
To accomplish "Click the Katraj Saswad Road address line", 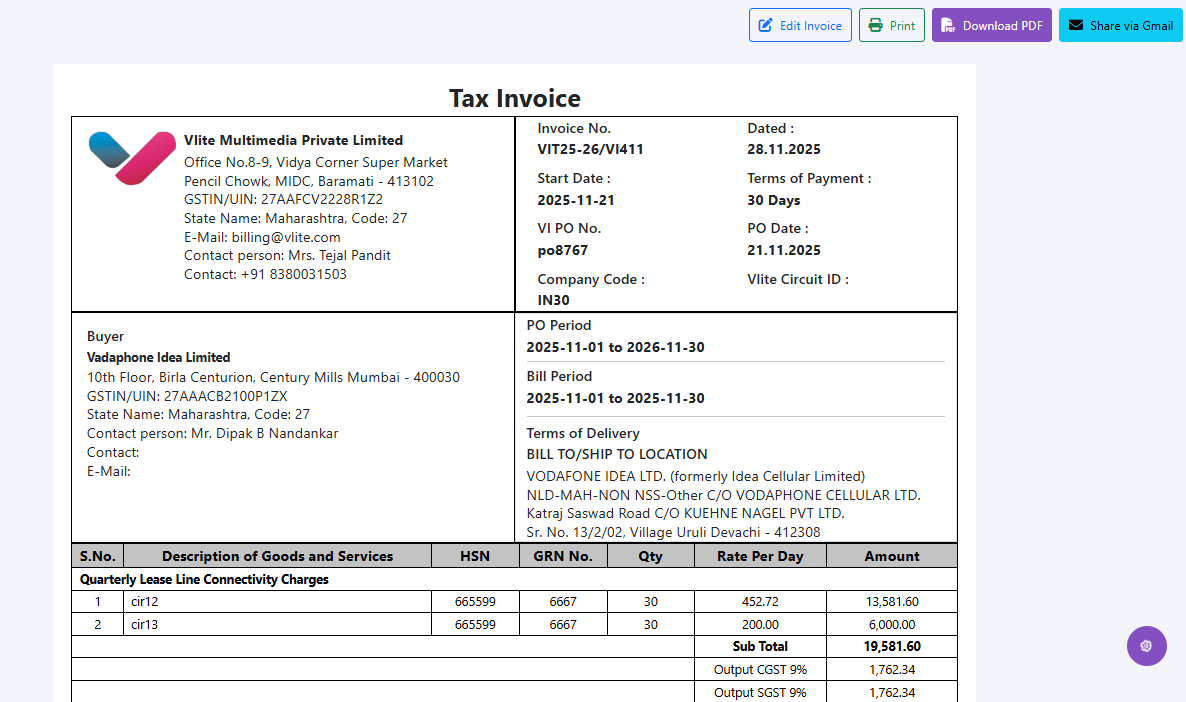I will click(x=685, y=513).
